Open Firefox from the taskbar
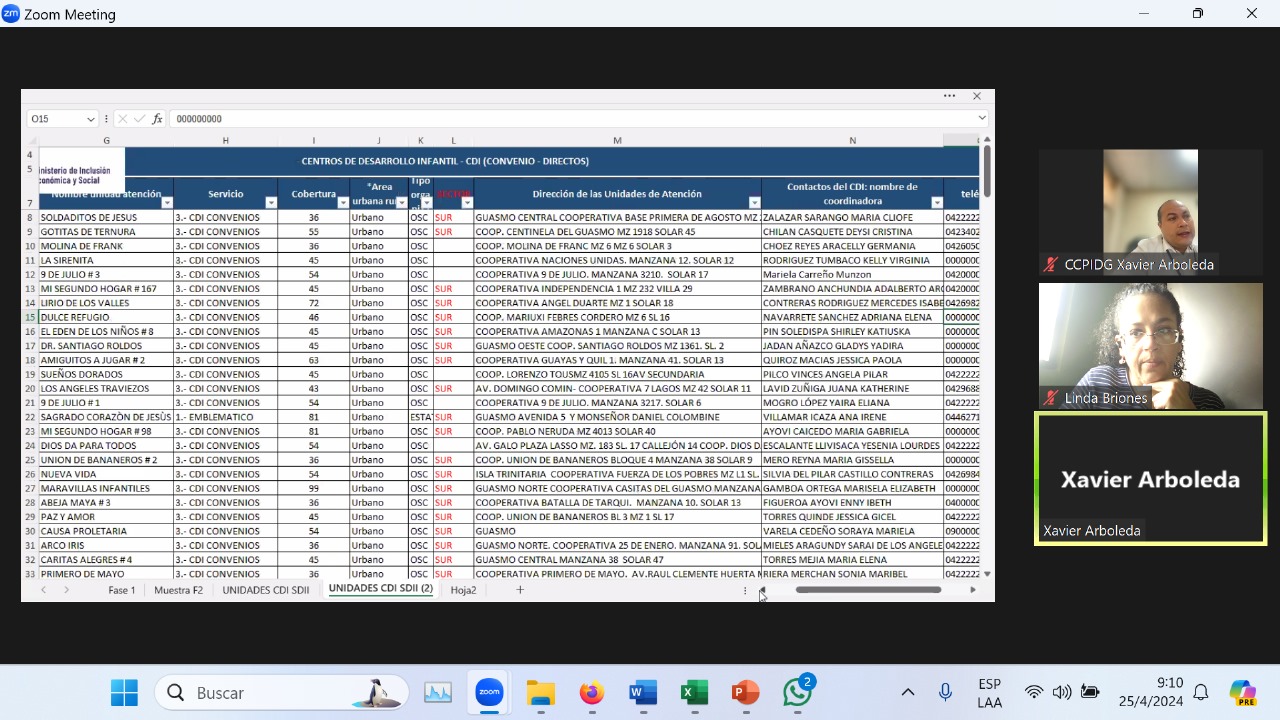 pos(592,693)
